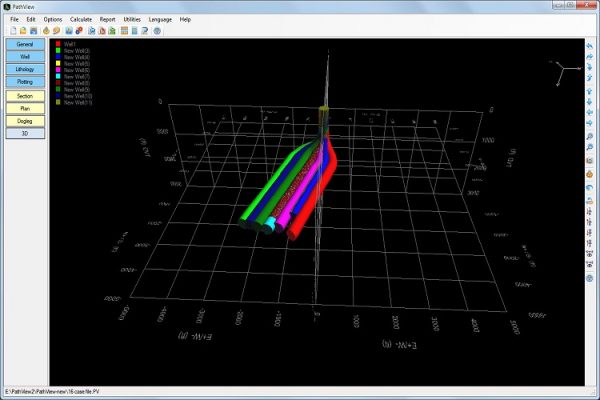Viewport: 600px width, 400px height.
Task: Switch to the Dogleg view
Action: click(25, 120)
